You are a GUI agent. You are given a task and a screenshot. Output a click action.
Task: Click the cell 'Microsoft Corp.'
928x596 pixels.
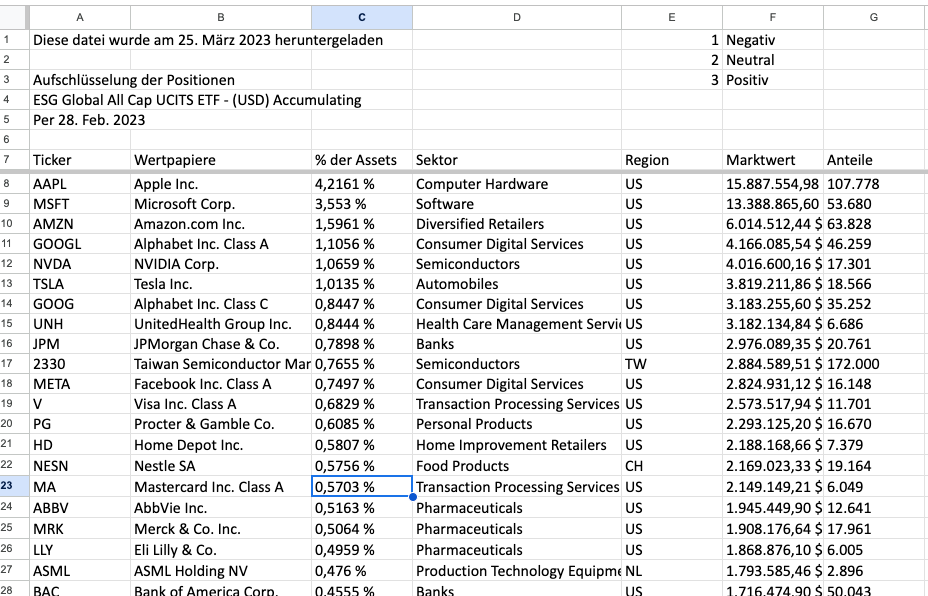point(221,204)
